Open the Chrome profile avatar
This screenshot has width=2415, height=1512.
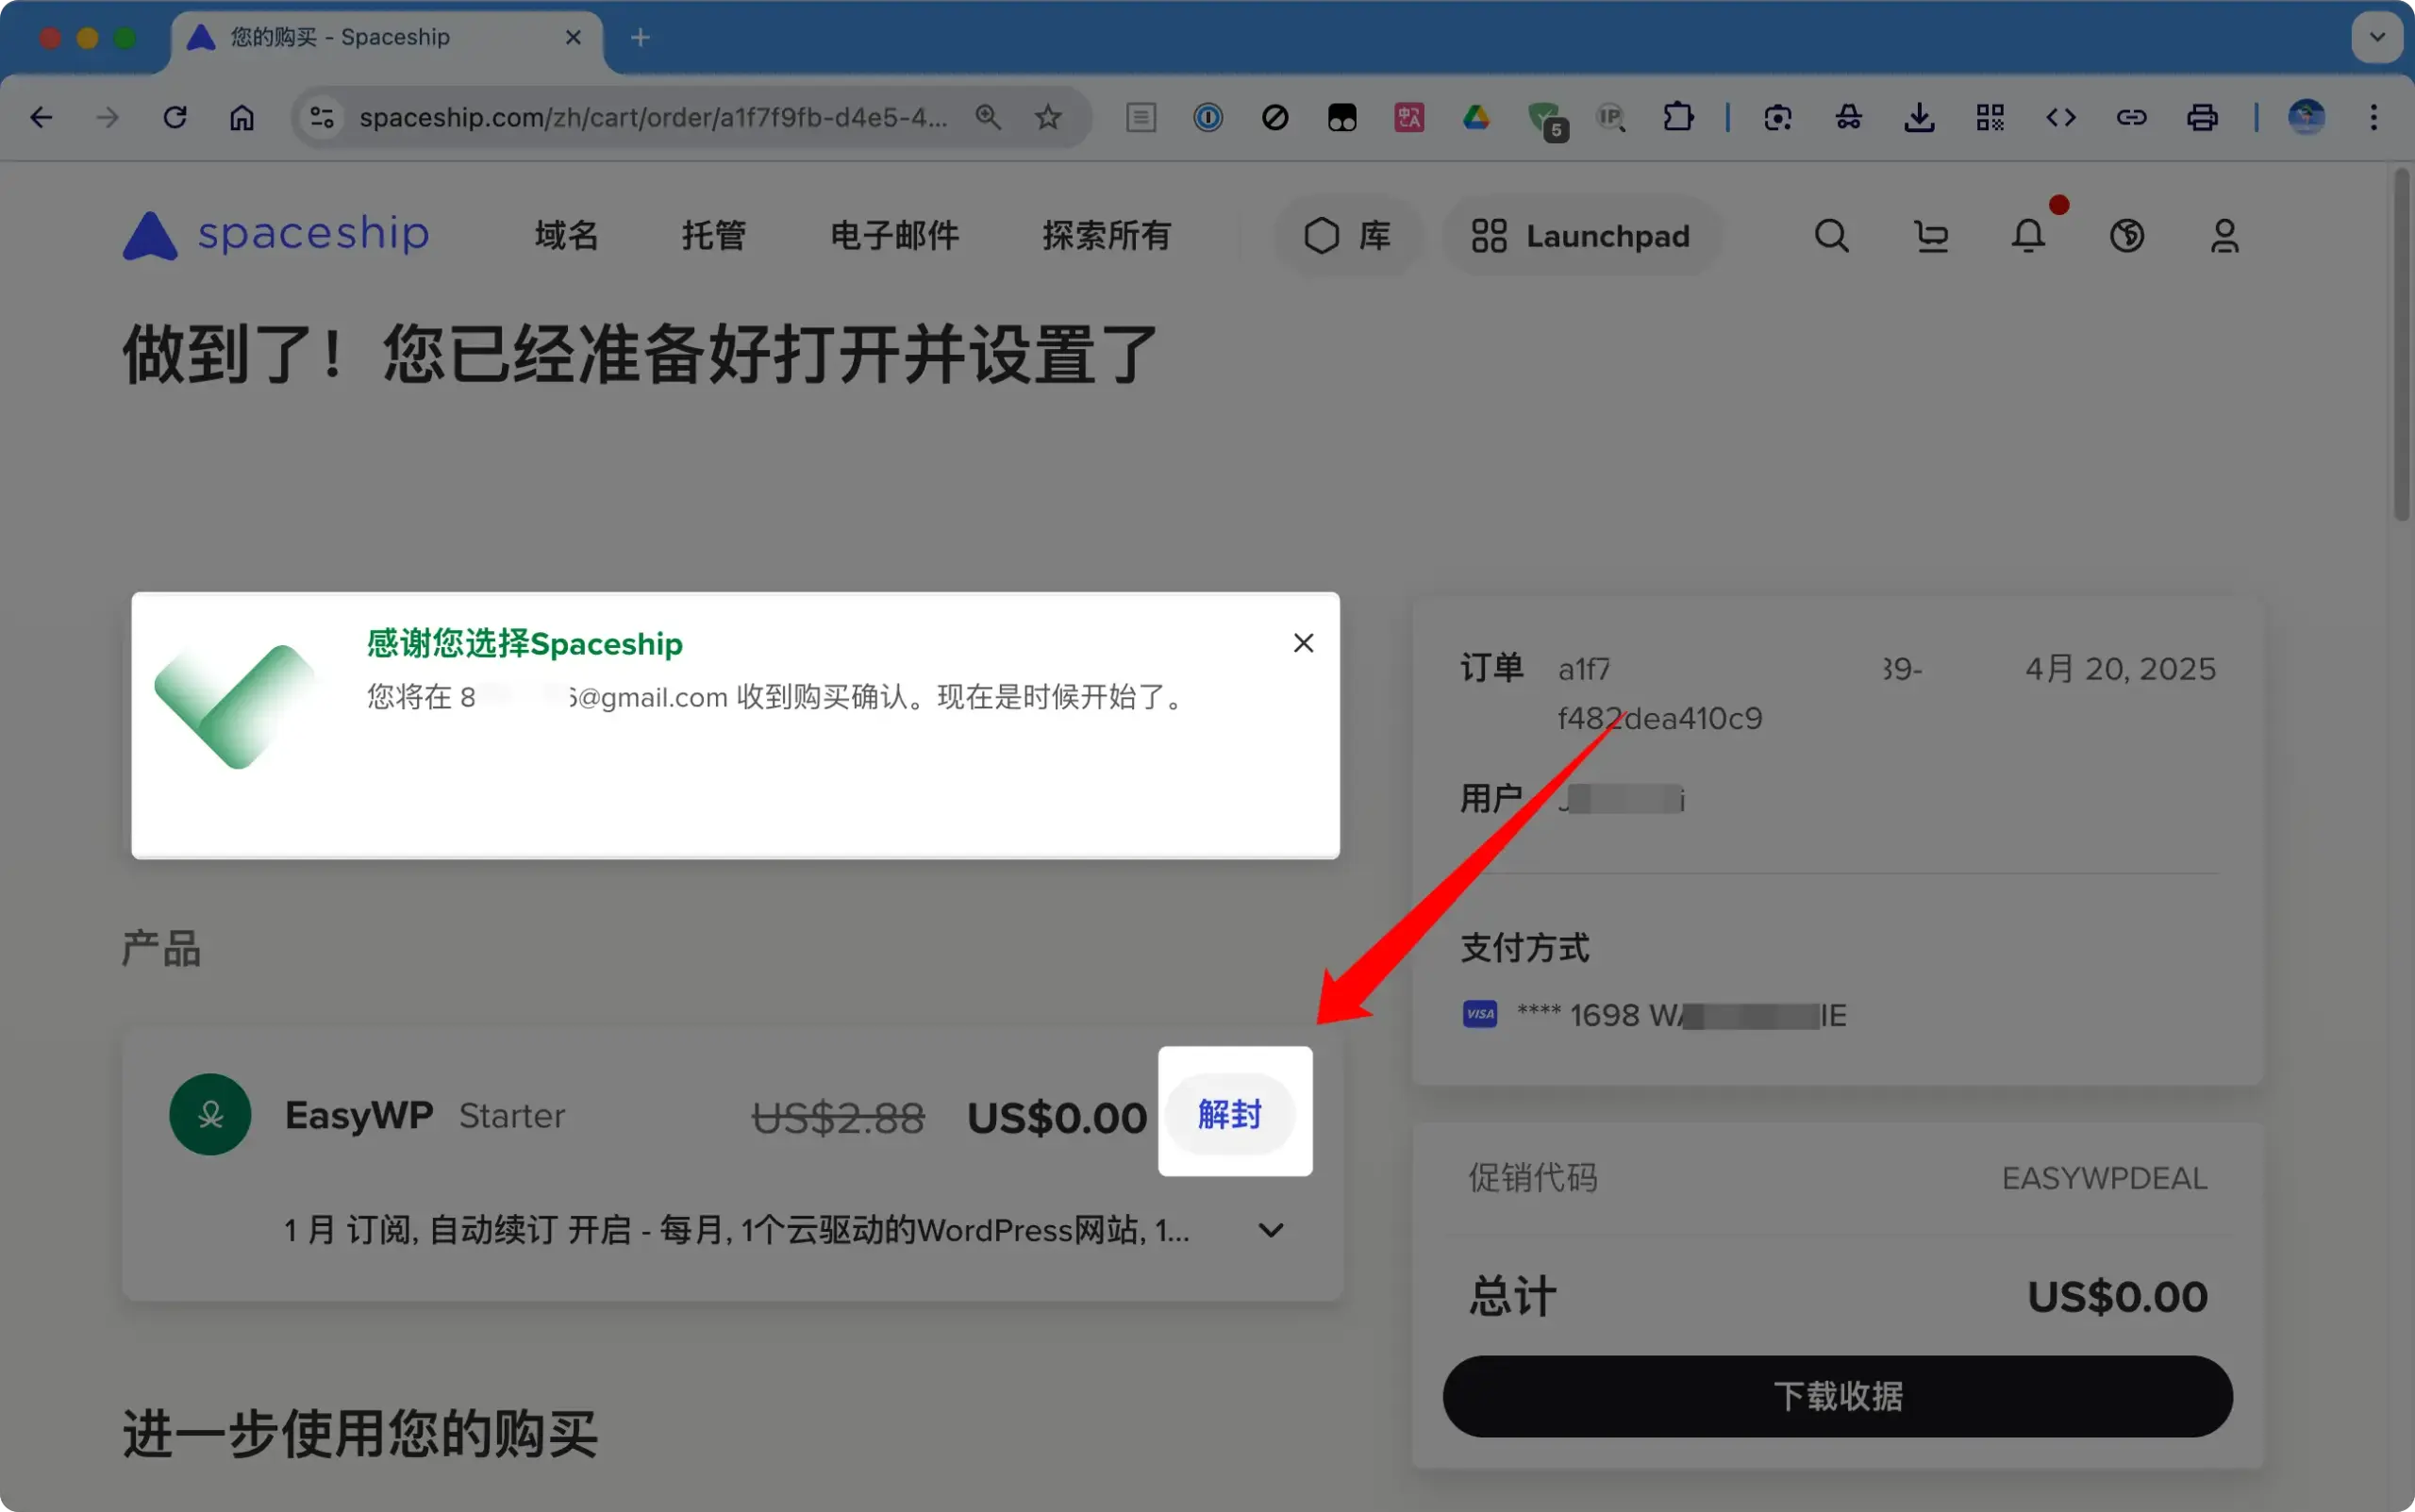tap(2307, 118)
